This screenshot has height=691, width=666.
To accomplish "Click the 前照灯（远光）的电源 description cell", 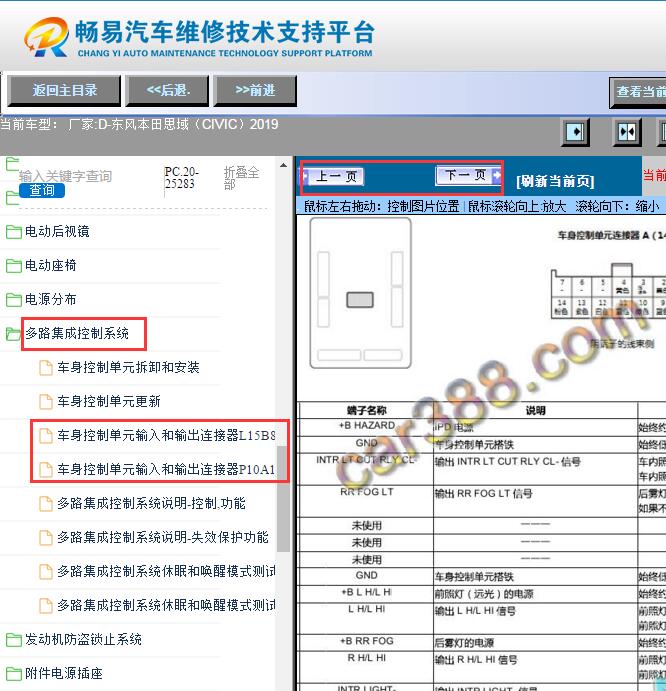I will (536, 594).
